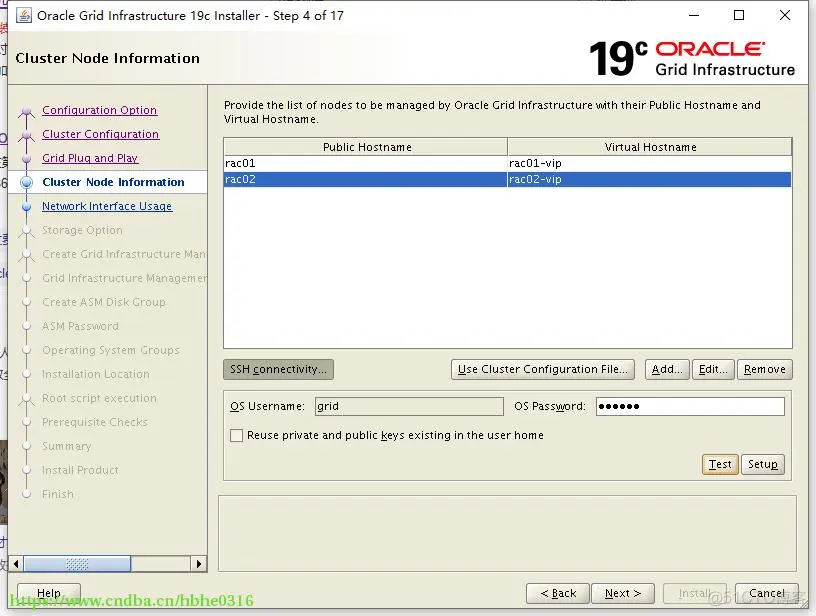The width and height of the screenshot is (816, 616).
Task: Click the Storage Option step
Action: (82, 230)
